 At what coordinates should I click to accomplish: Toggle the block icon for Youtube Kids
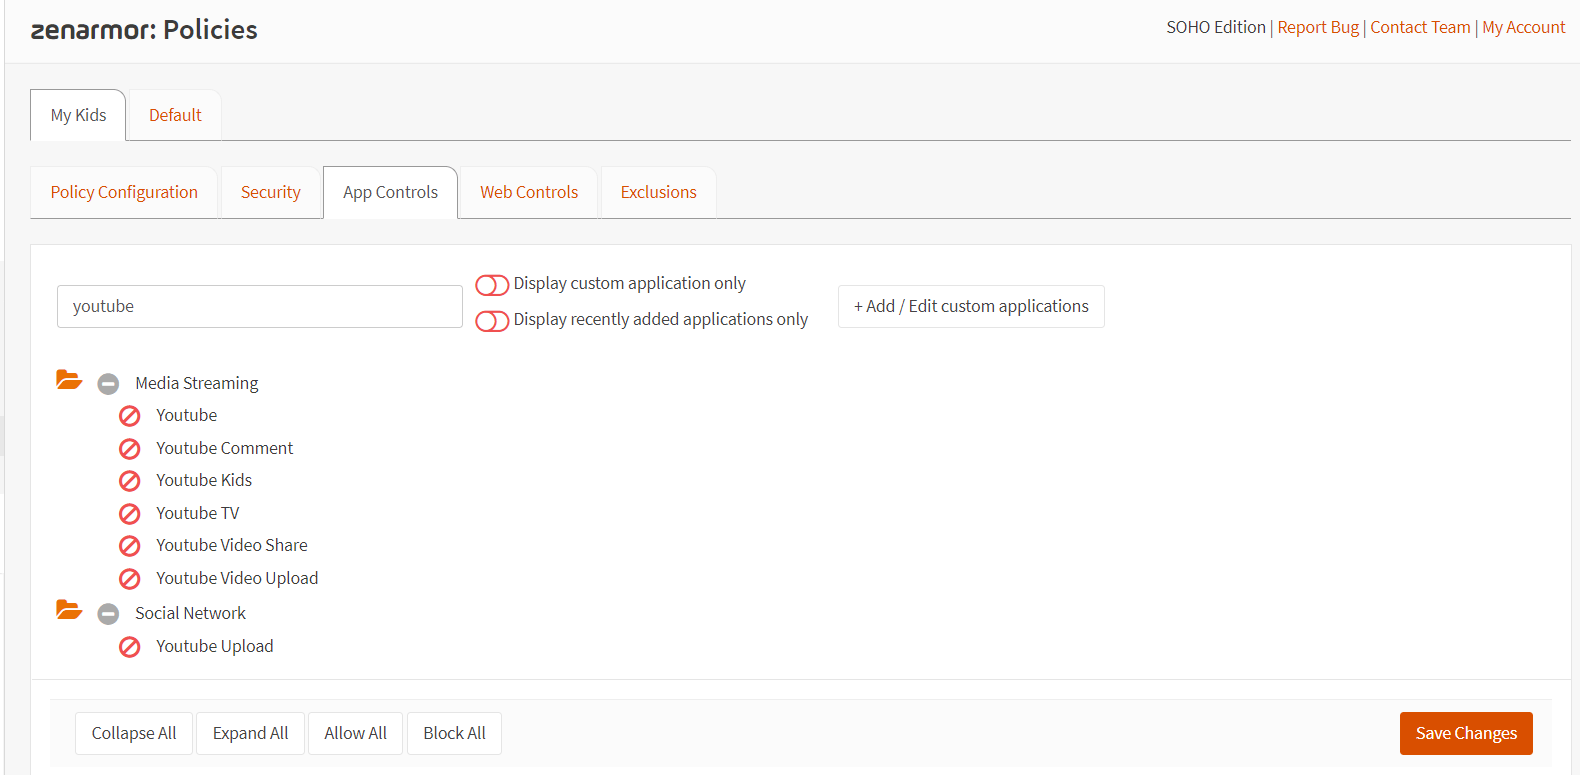[x=130, y=481]
